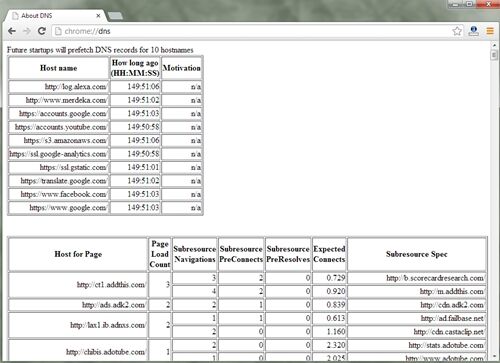The width and height of the screenshot is (500, 363).
Task: Click the Host name column header
Action: tap(59, 68)
